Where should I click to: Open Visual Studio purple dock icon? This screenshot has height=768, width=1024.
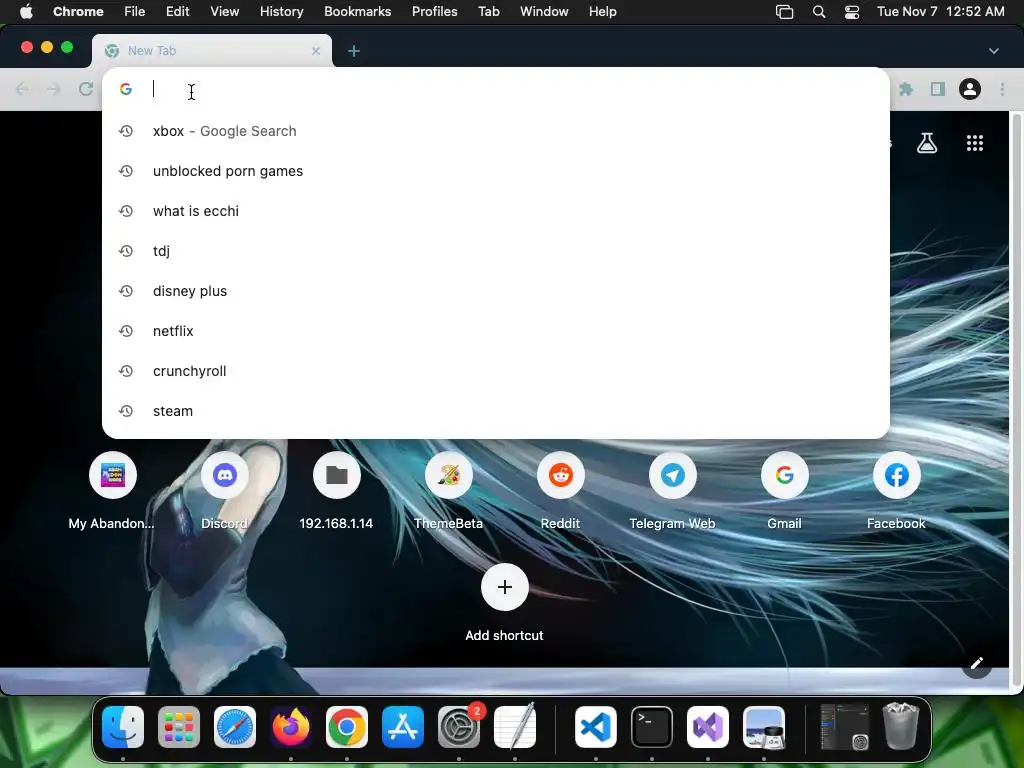[708, 727]
